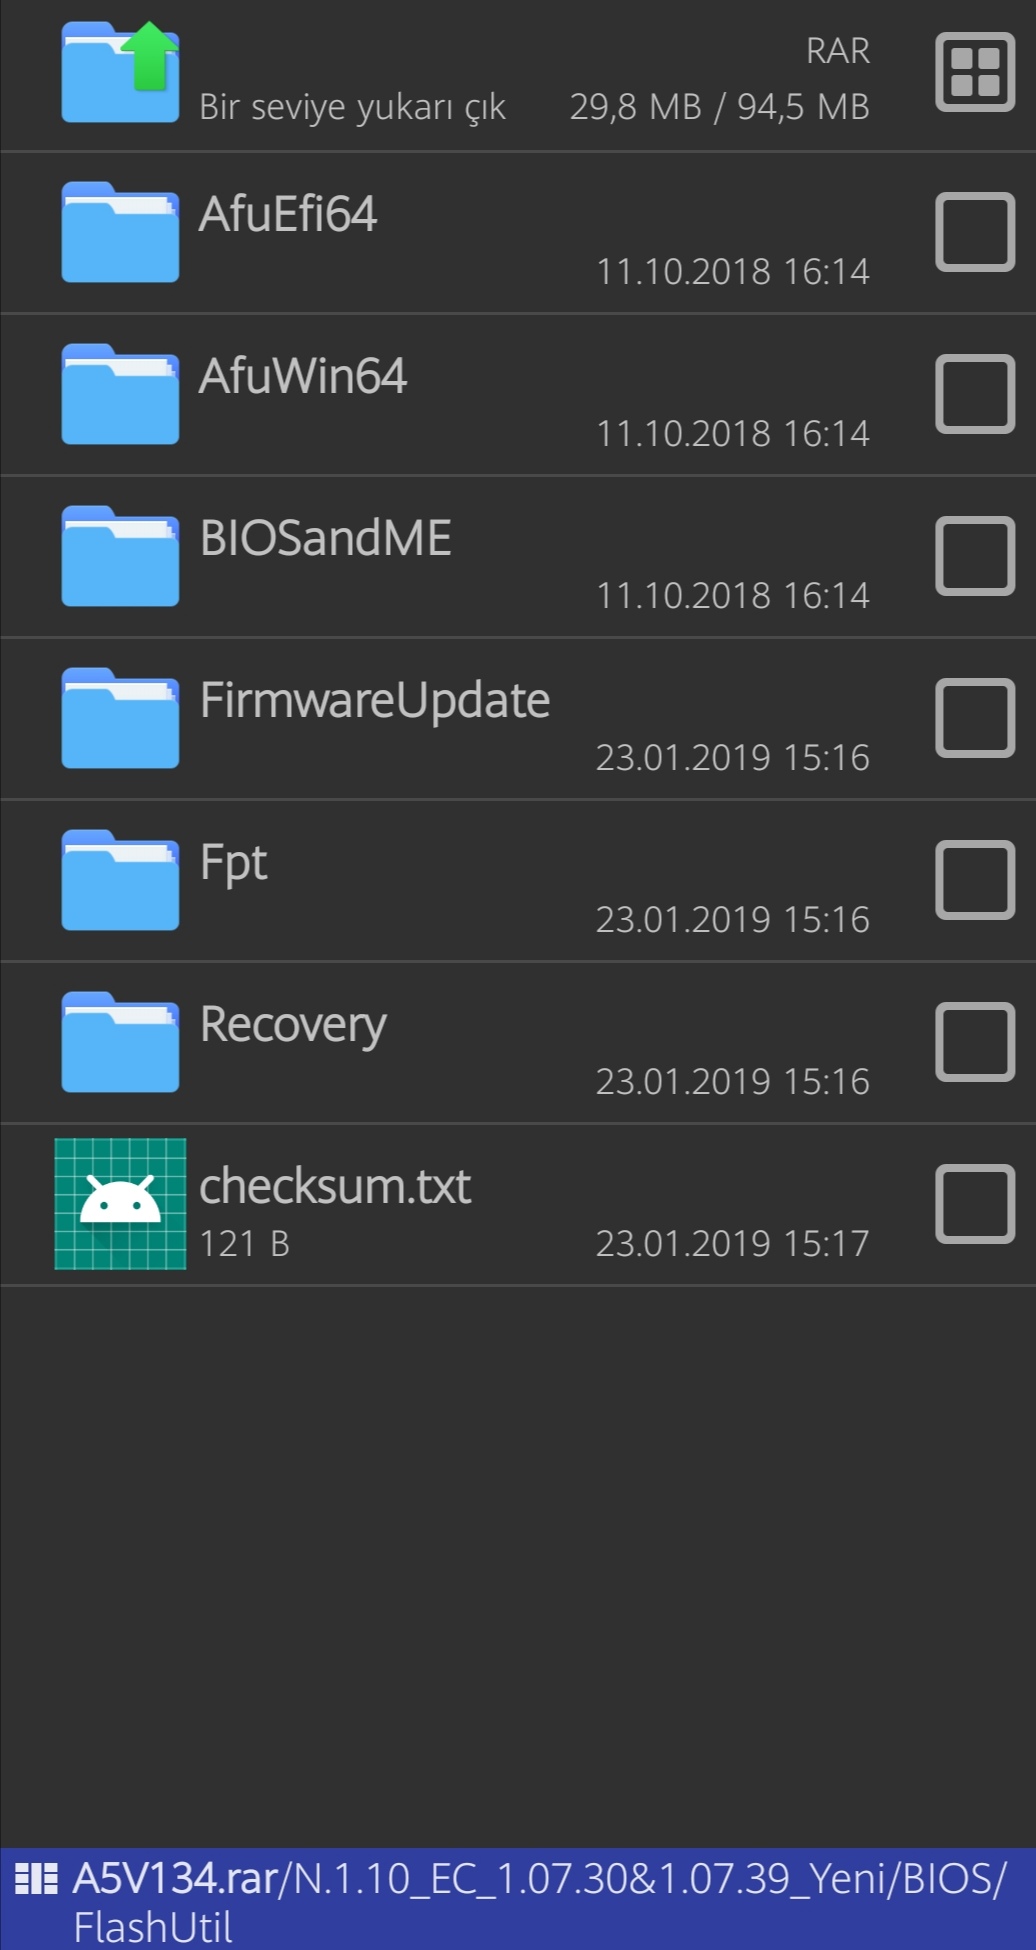Open the AfuEfi64 folder icon

(x=120, y=232)
